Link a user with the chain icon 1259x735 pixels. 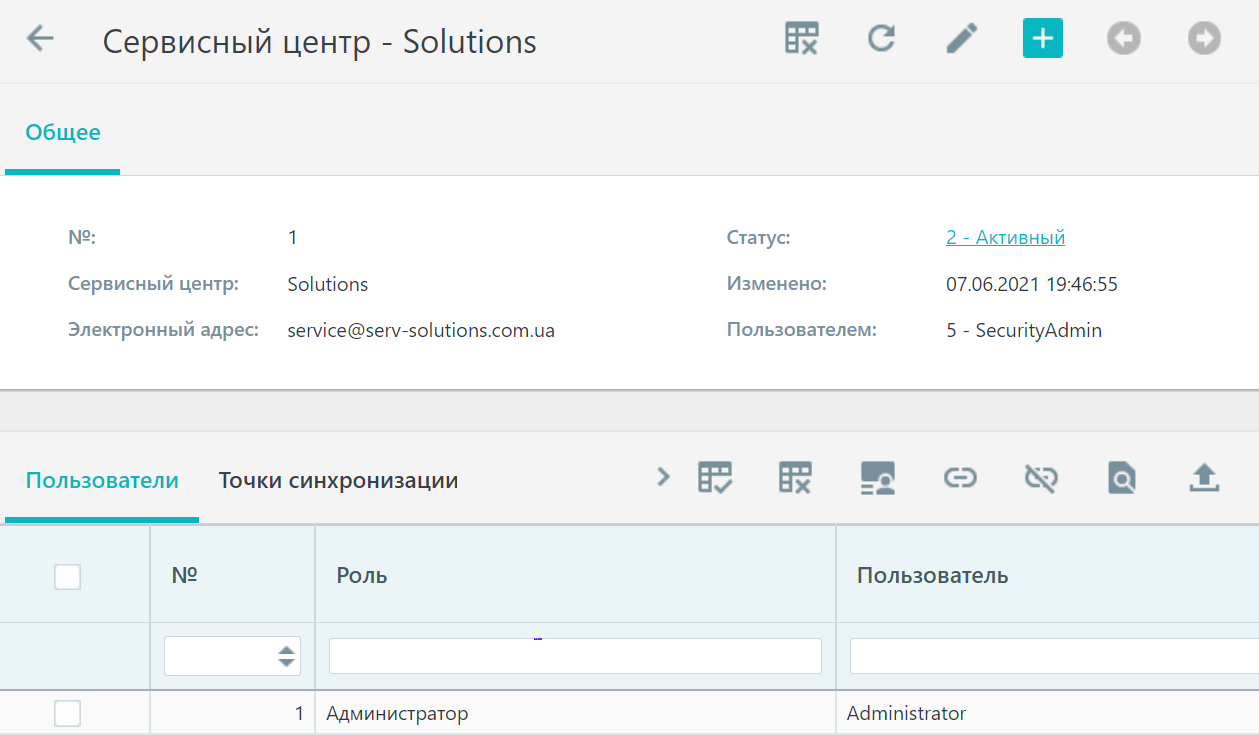pyautogui.click(x=960, y=478)
